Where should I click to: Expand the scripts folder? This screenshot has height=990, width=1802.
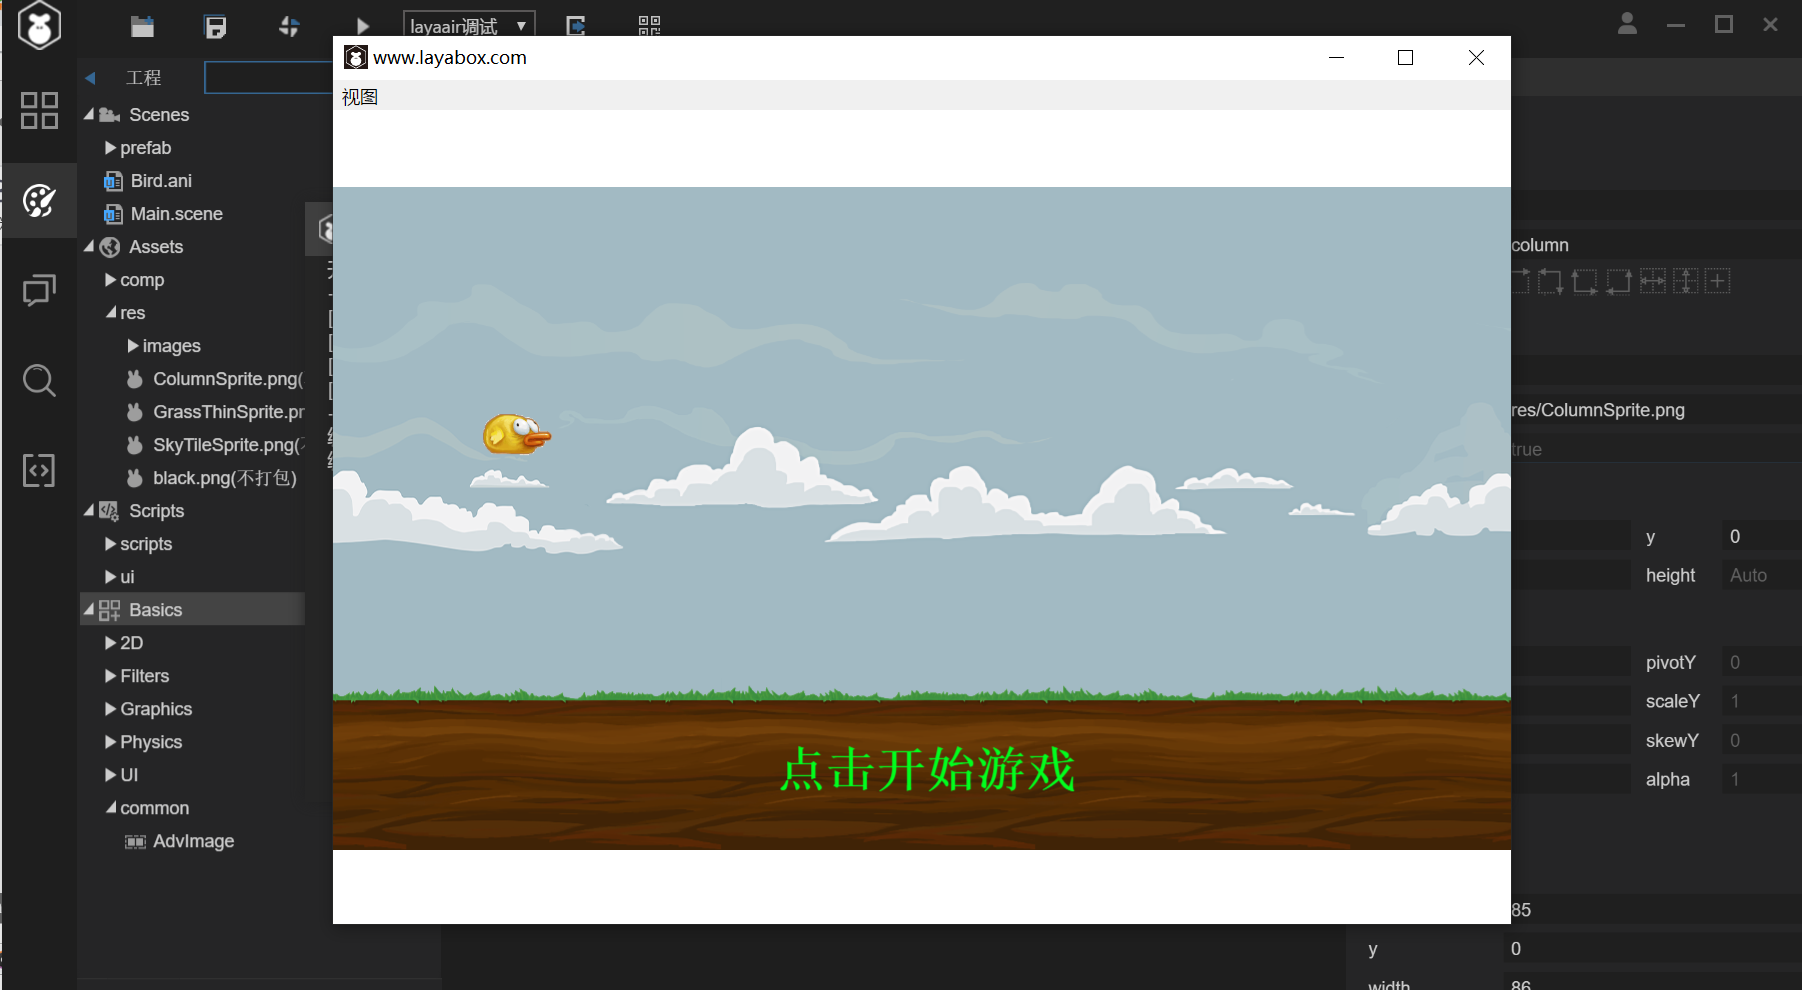coord(110,544)
